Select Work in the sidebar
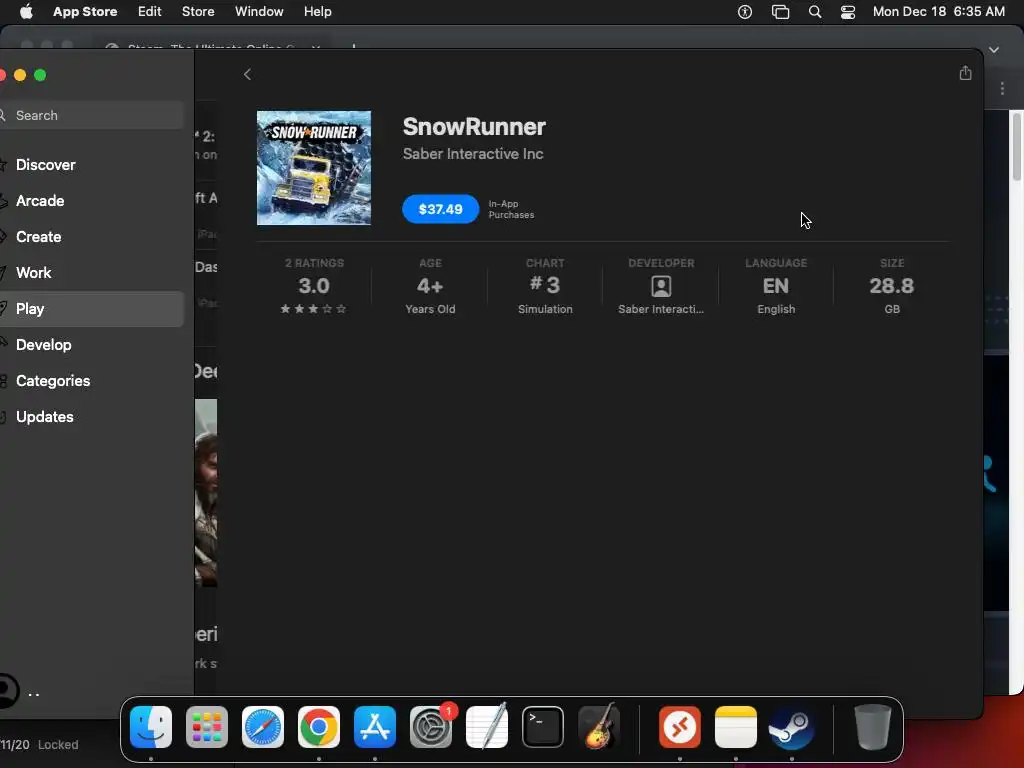Viewport: 1024px width, 768px height. click(x=91, y=272)
